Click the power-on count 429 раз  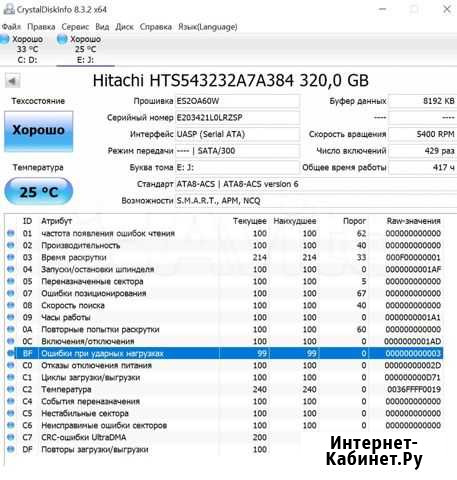pos(422,151)
